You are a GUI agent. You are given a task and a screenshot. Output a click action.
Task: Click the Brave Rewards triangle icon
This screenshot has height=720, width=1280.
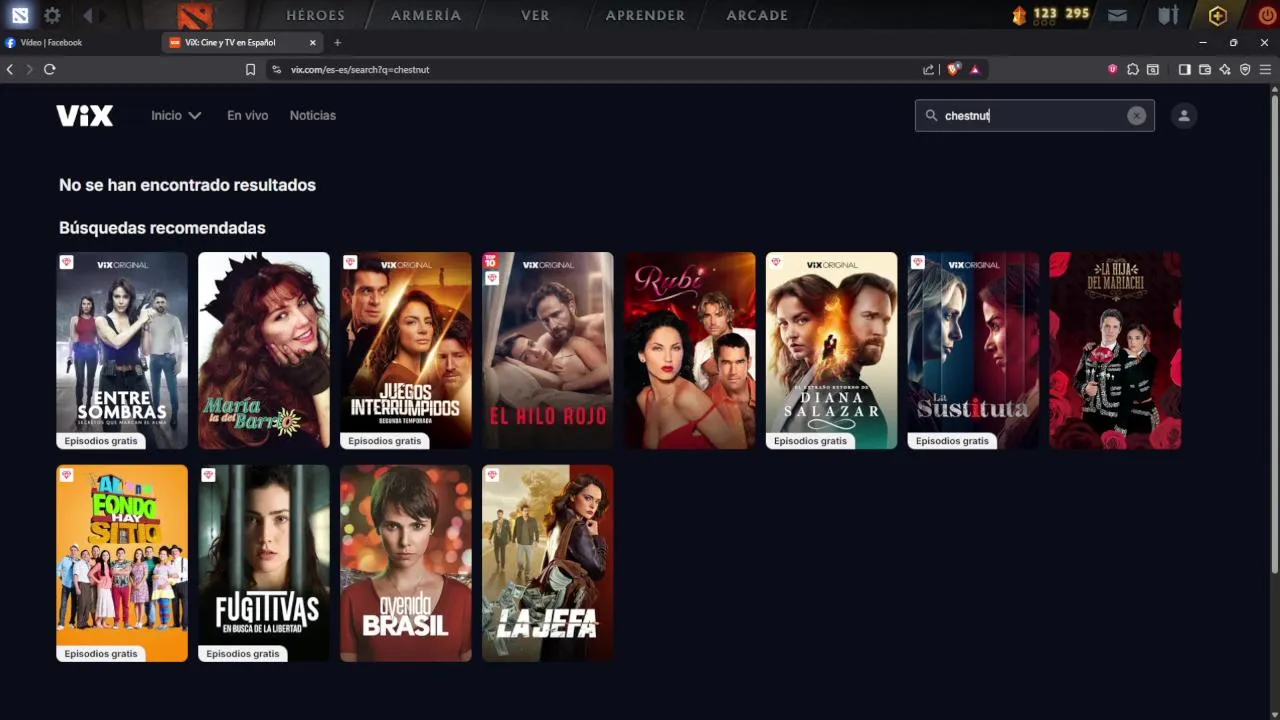975,69
